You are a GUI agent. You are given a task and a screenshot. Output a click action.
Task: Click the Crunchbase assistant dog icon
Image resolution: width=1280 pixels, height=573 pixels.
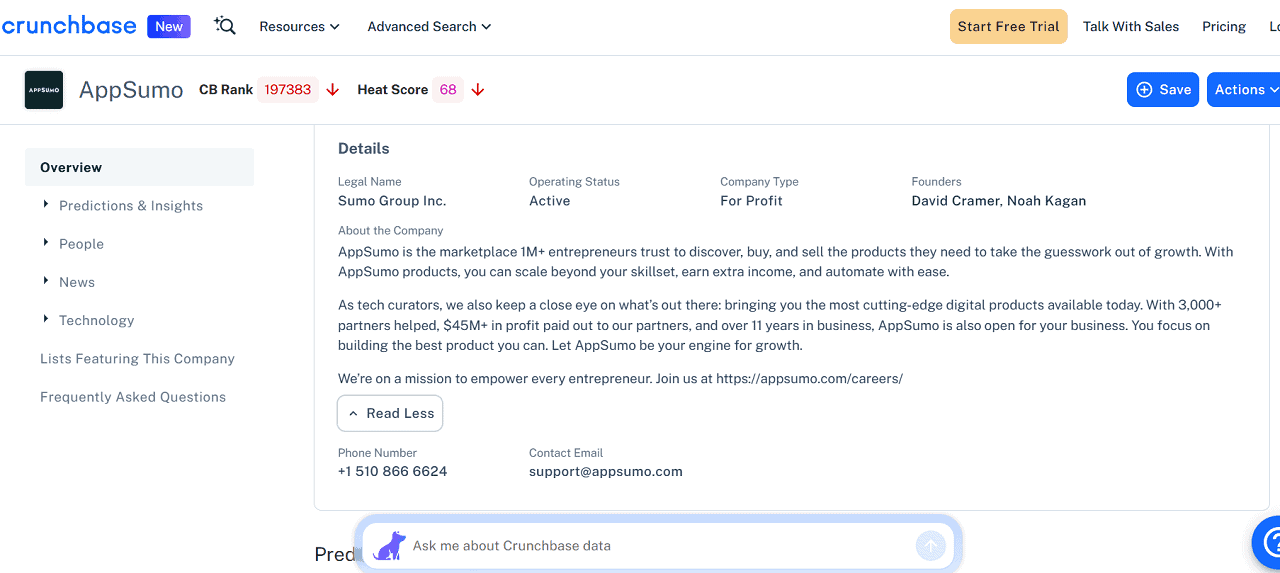pyautogui.click(x=390, y=545)
